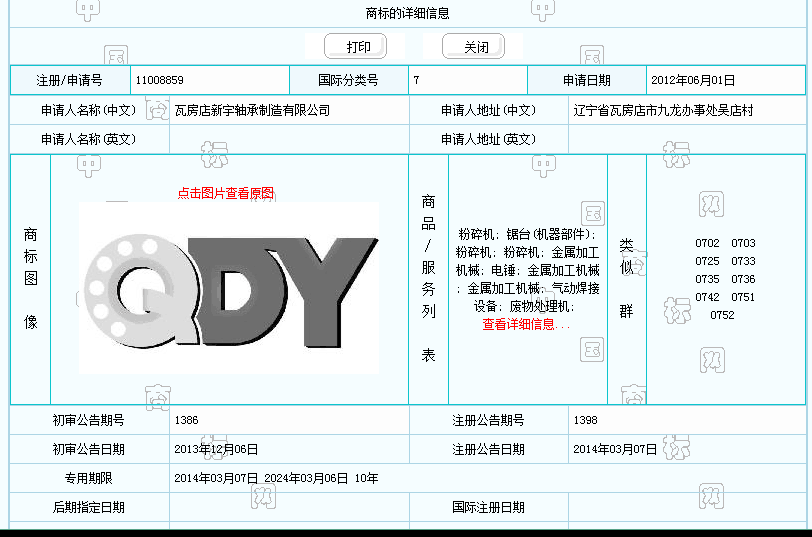Click applicant address 辽宁省瓦房店市九龙办事处吴店村
812x537 pixels.
tap(663, 110)
